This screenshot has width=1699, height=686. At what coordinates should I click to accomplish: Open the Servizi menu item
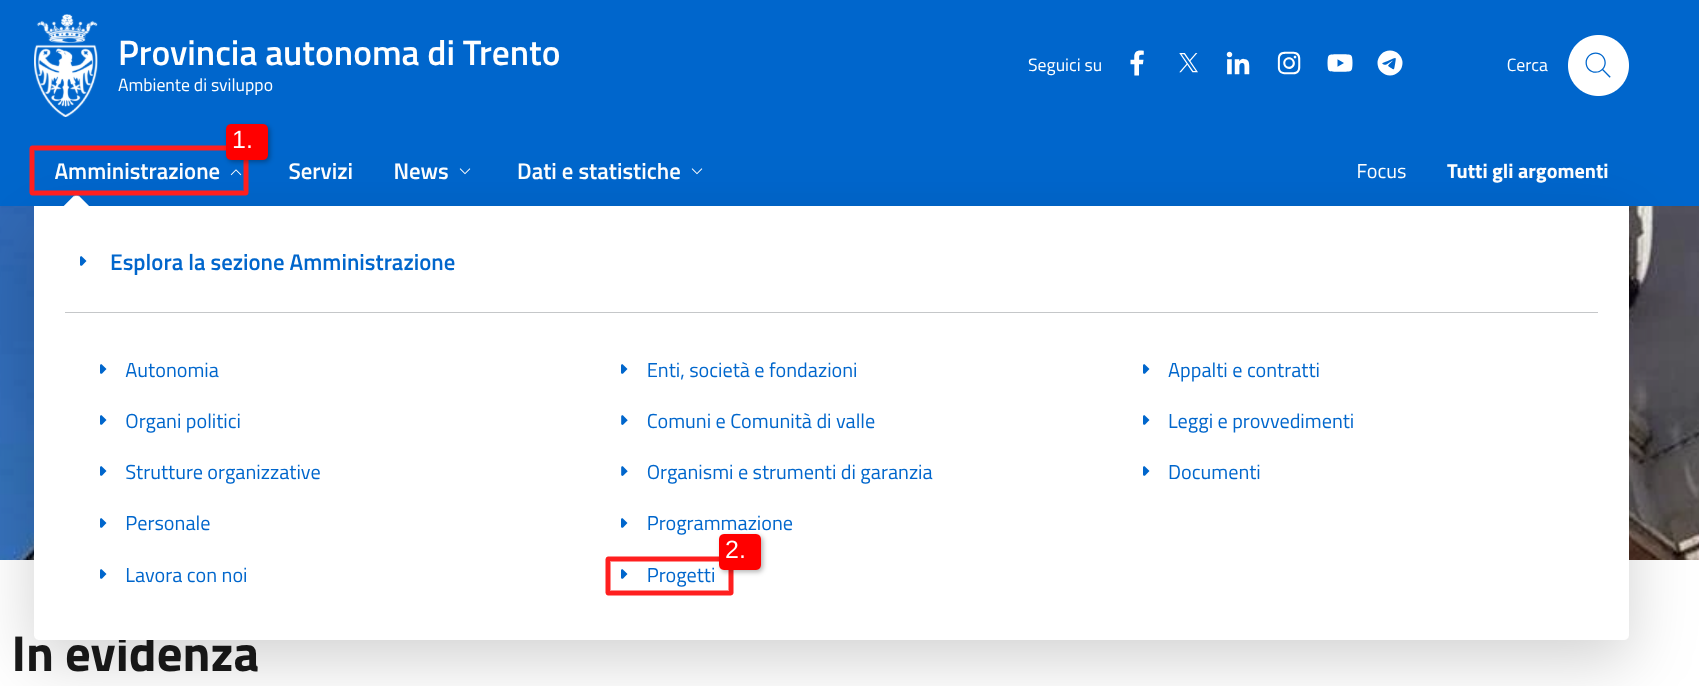point(320,172)
